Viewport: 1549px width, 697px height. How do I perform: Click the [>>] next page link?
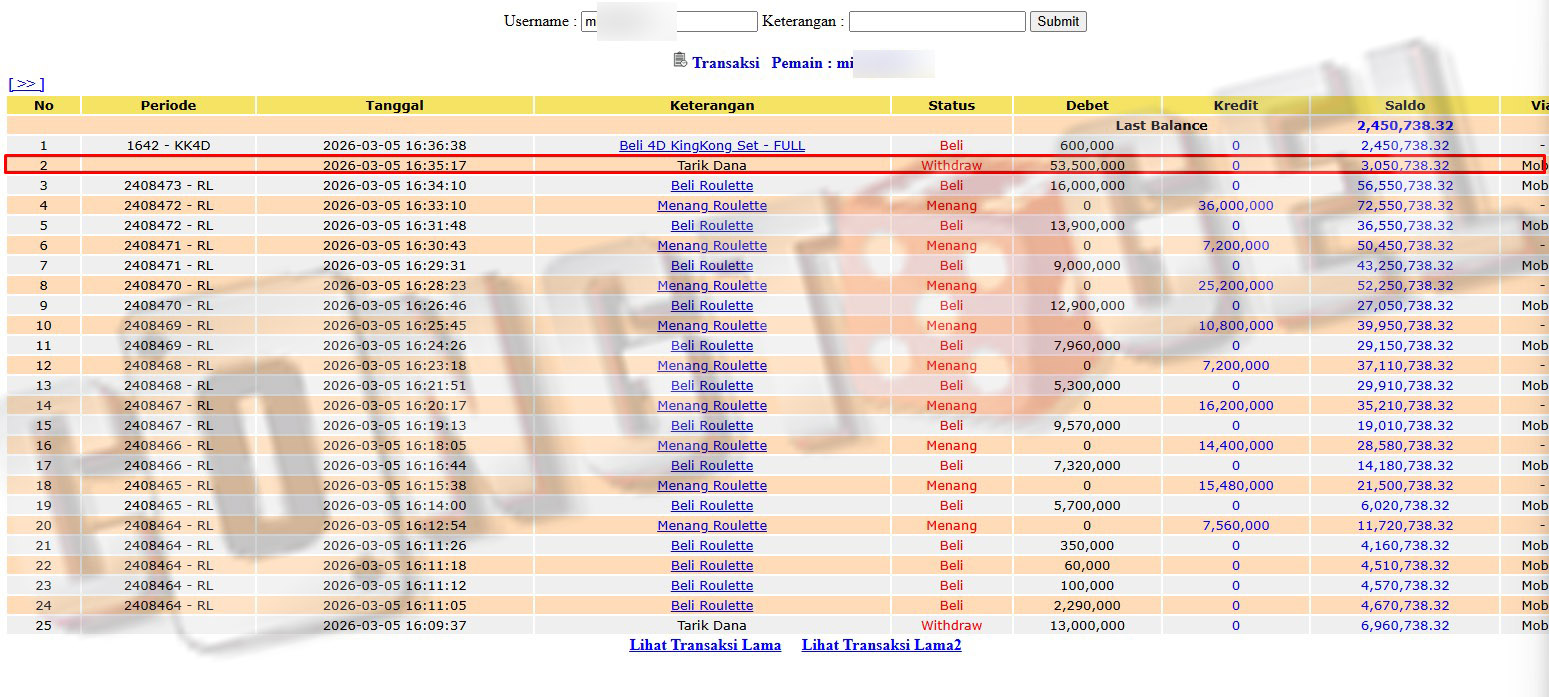coord(26,84)
